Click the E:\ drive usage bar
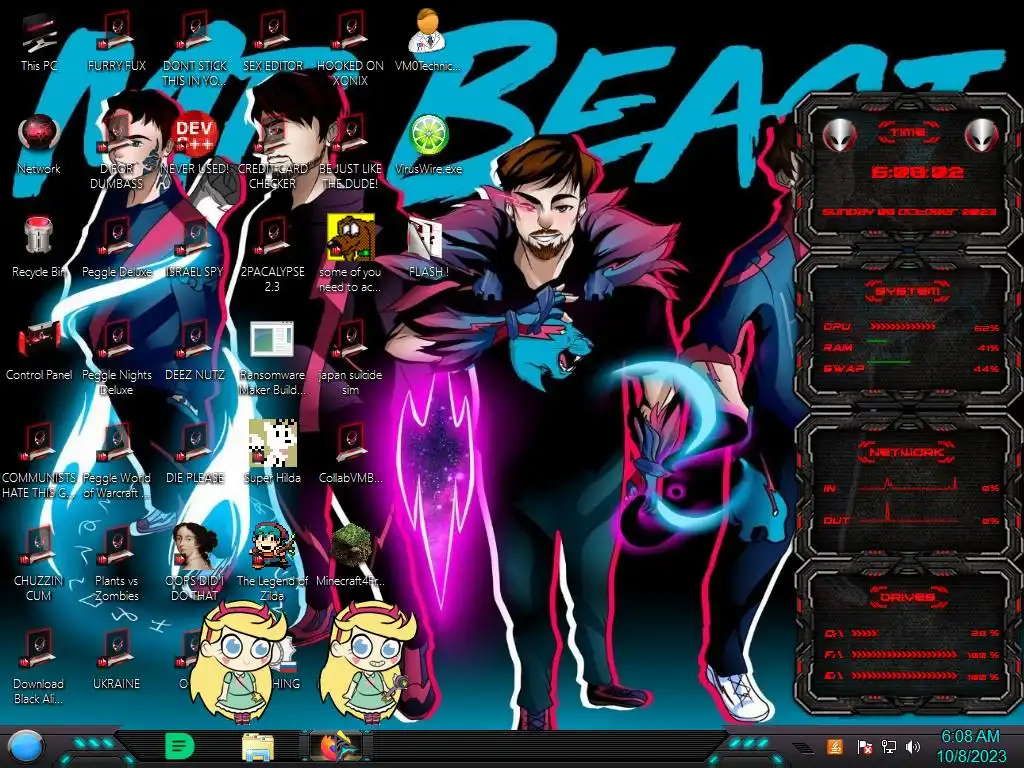The height and width of the screenshot is (768, 1024). [904, 676]
